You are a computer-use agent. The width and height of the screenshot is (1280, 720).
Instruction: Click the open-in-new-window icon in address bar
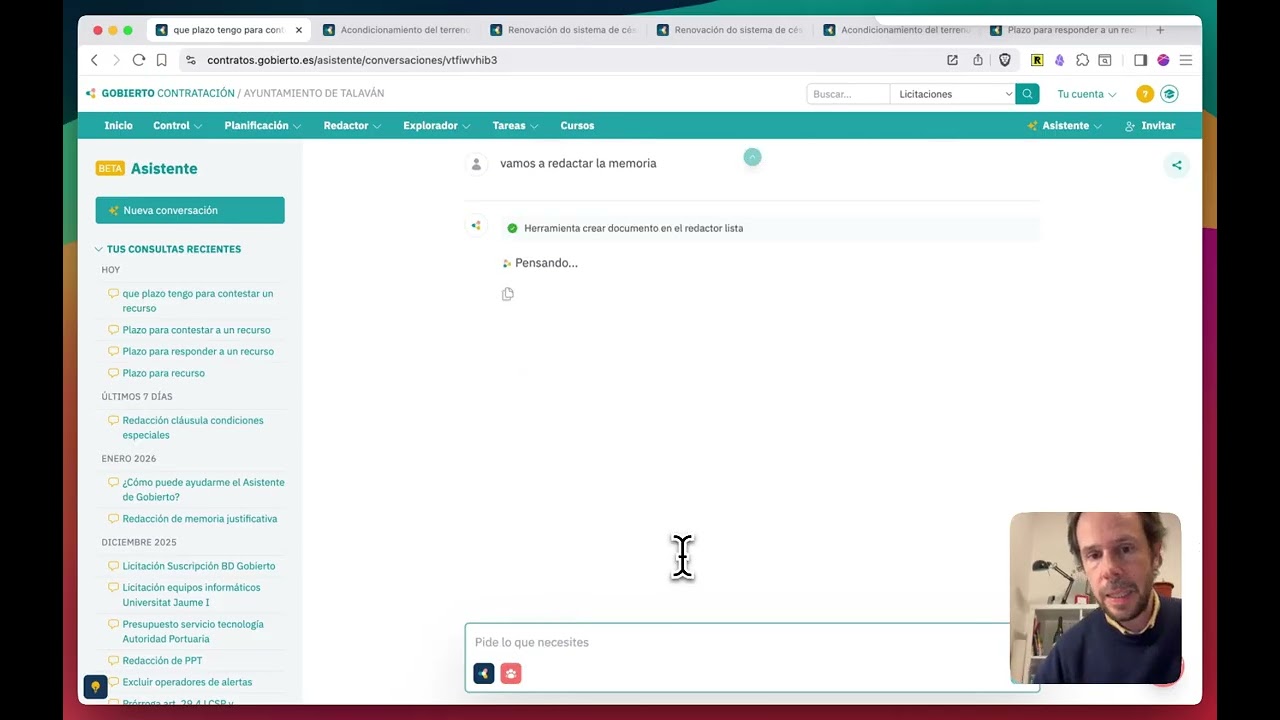click(x=952, y=60)
